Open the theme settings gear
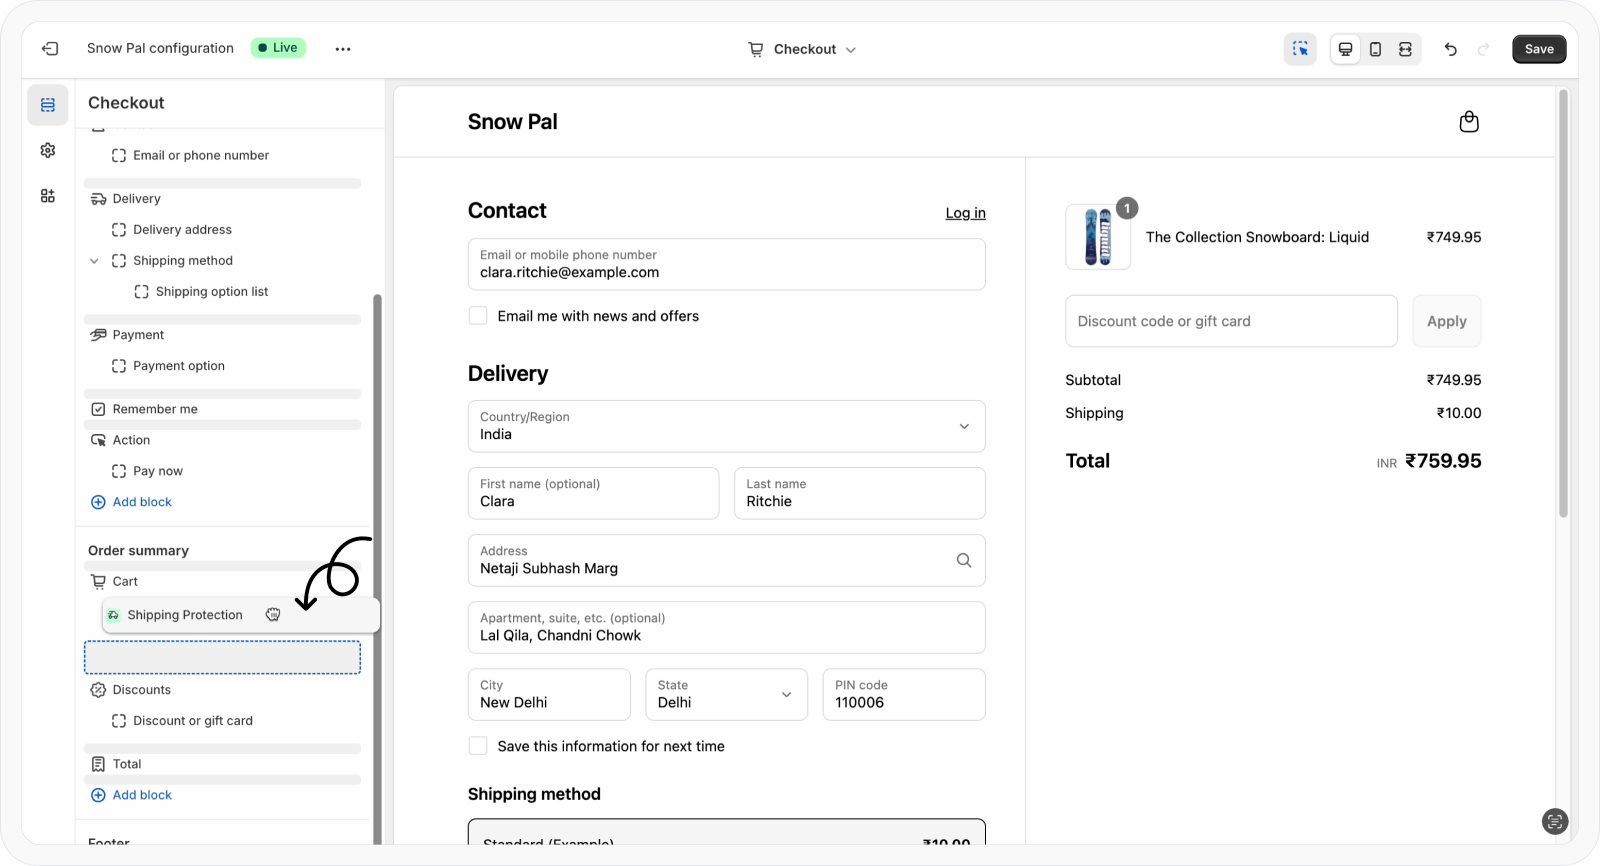This screenshot has height=866, width=1600. pos(48,150)
